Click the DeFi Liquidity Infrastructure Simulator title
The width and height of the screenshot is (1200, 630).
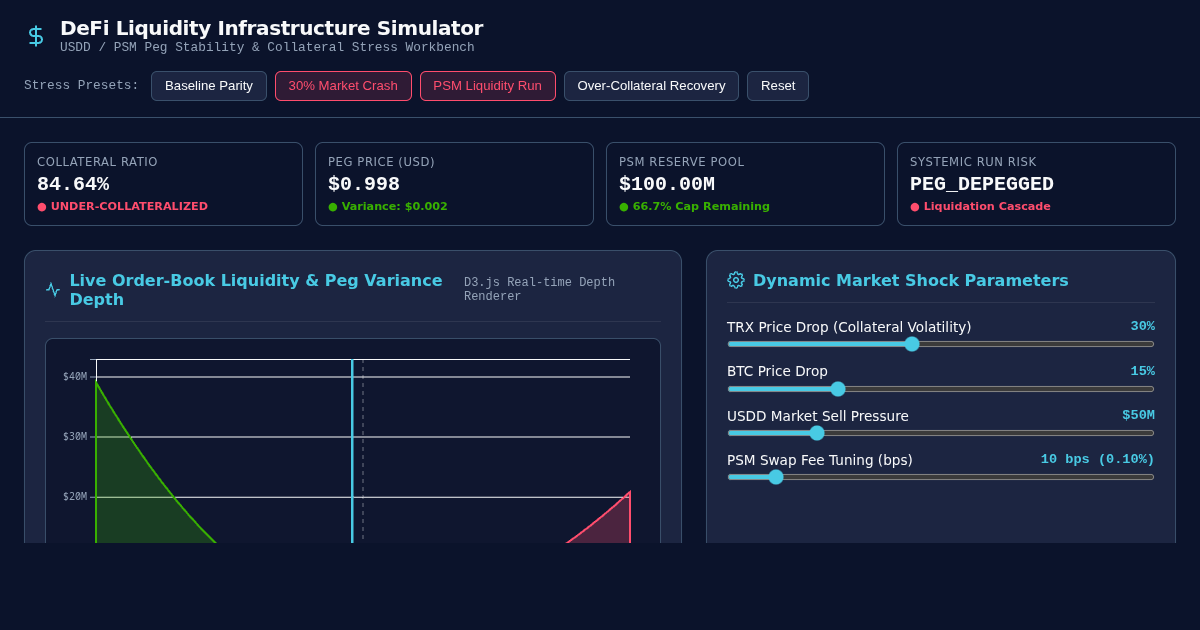[271, 28]
